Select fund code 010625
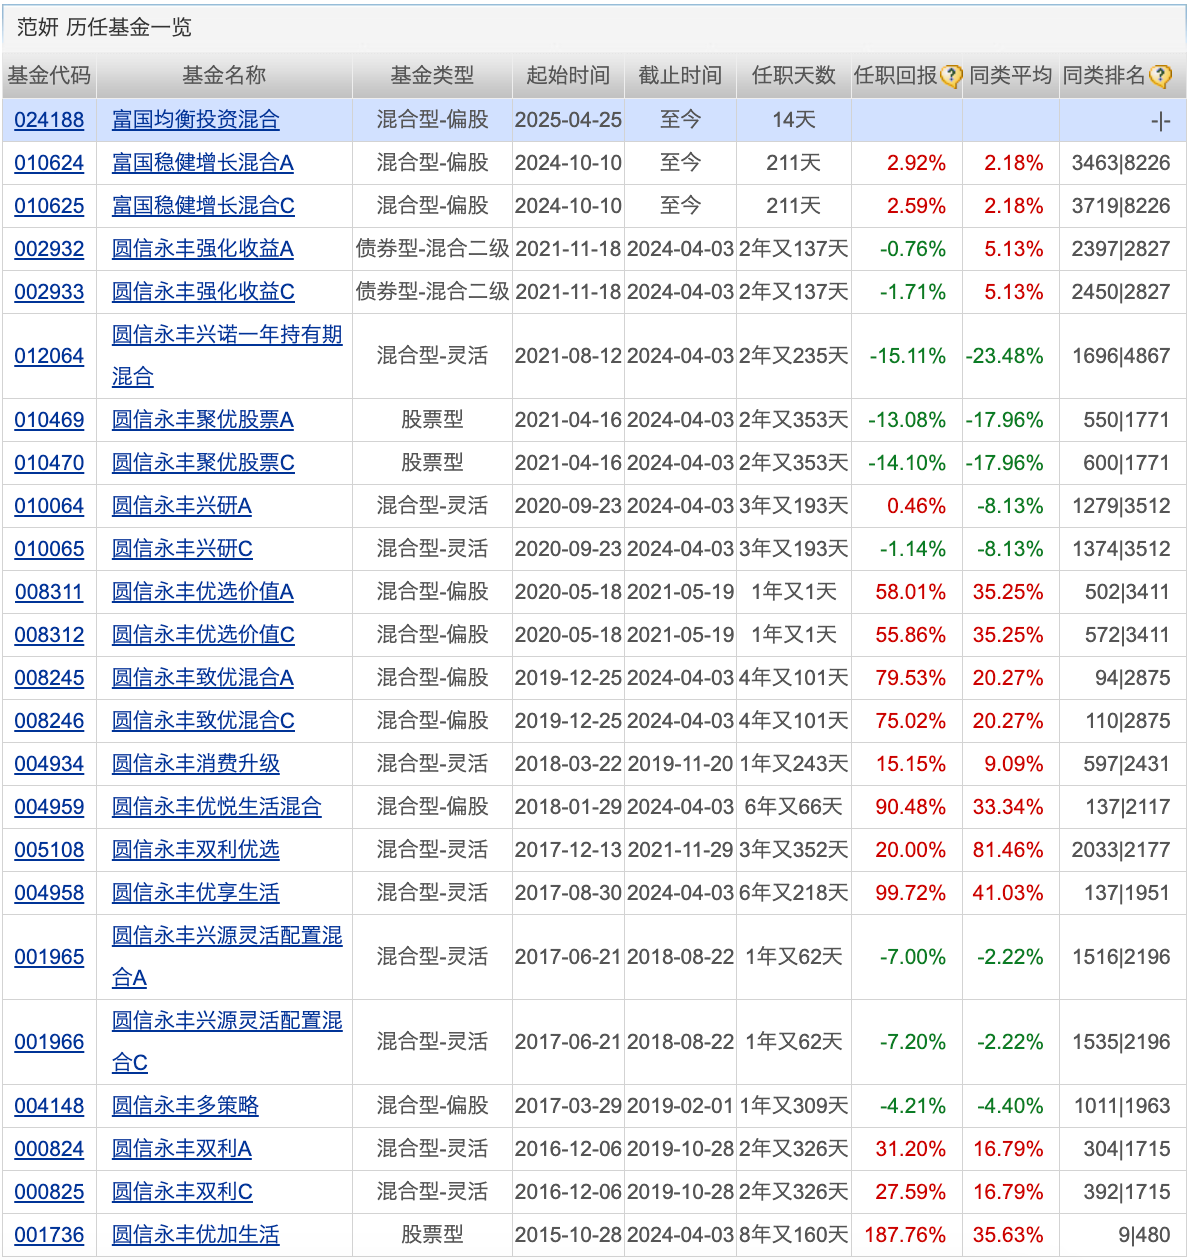Screen dimensions: 1188x1260 pos(49,206)
